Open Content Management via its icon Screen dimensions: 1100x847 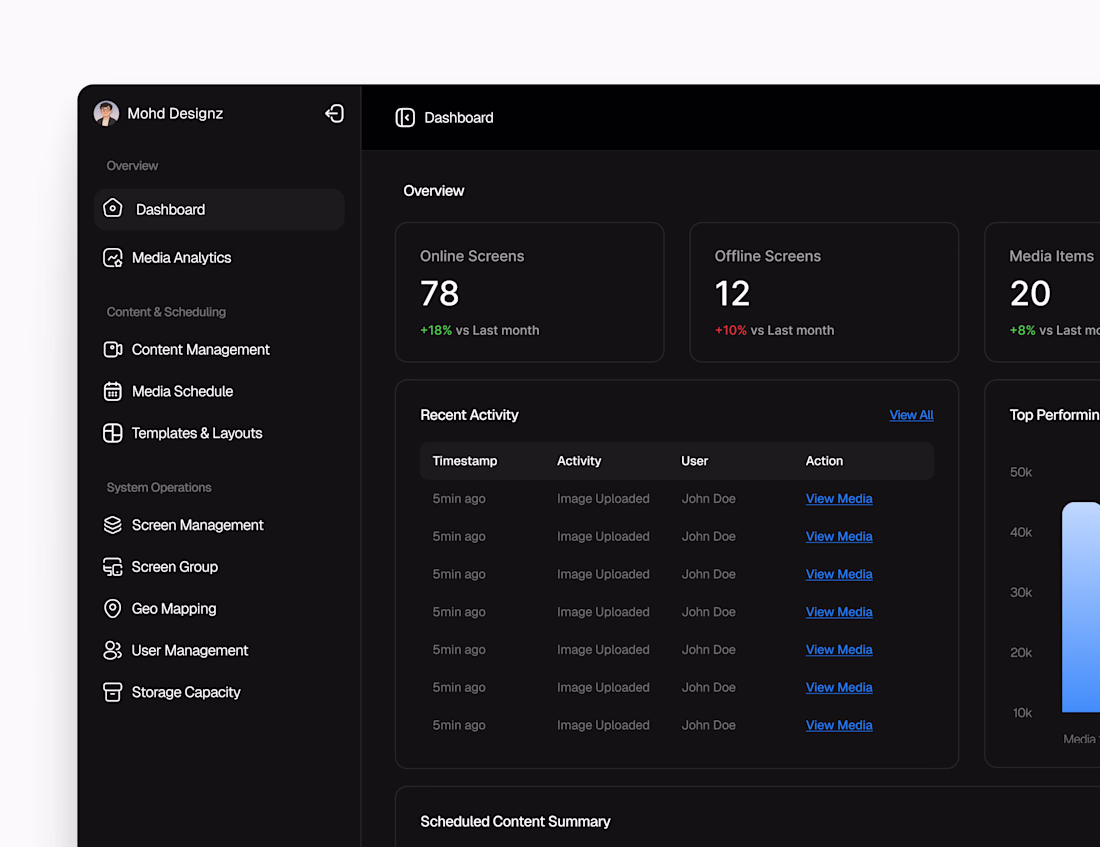click(x=113, y=350)
